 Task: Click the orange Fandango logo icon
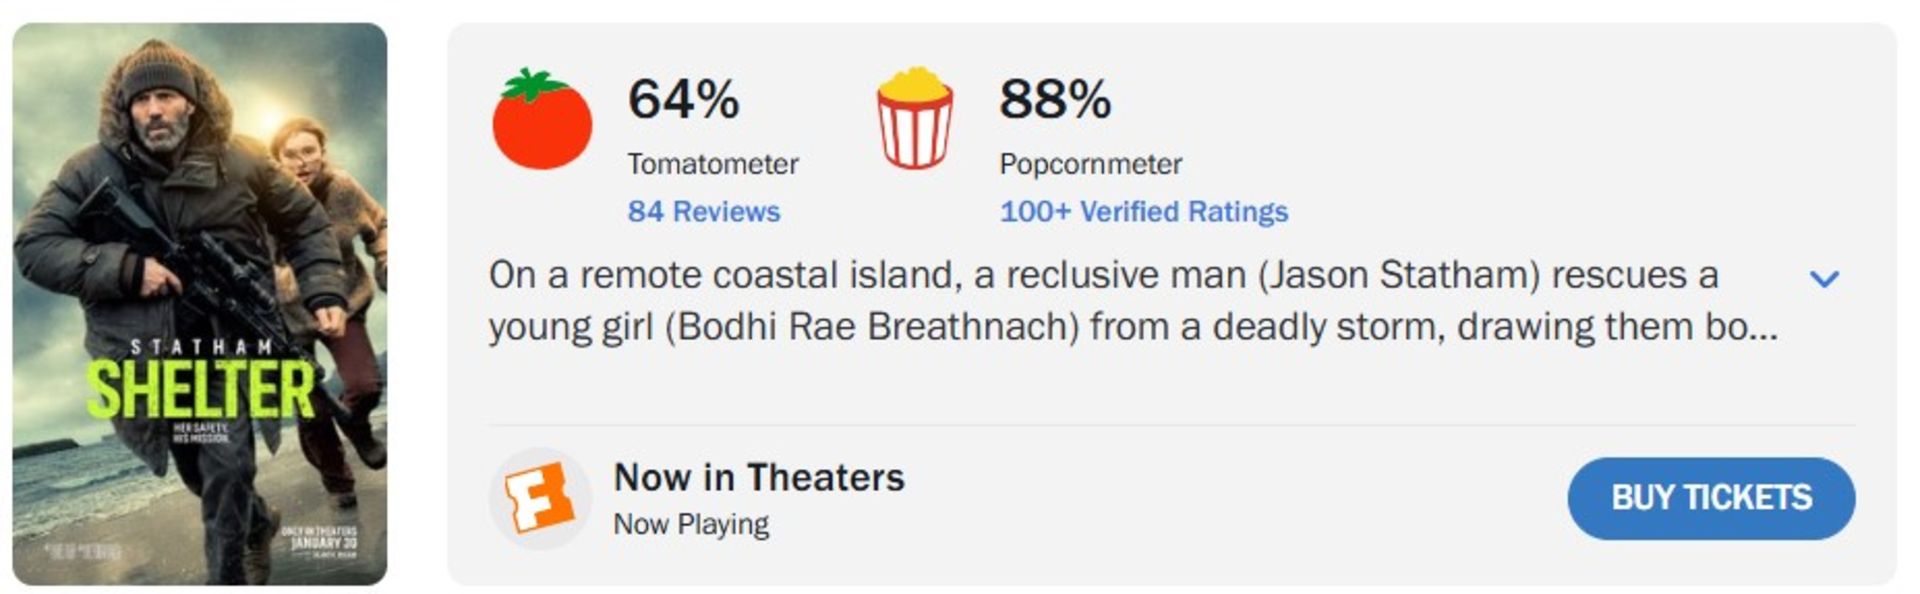(539, 498)
